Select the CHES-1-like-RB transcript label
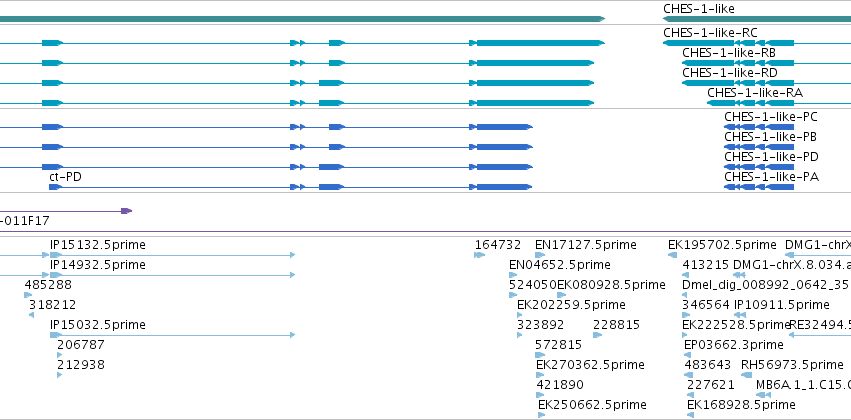 click(x=729, y=53)
